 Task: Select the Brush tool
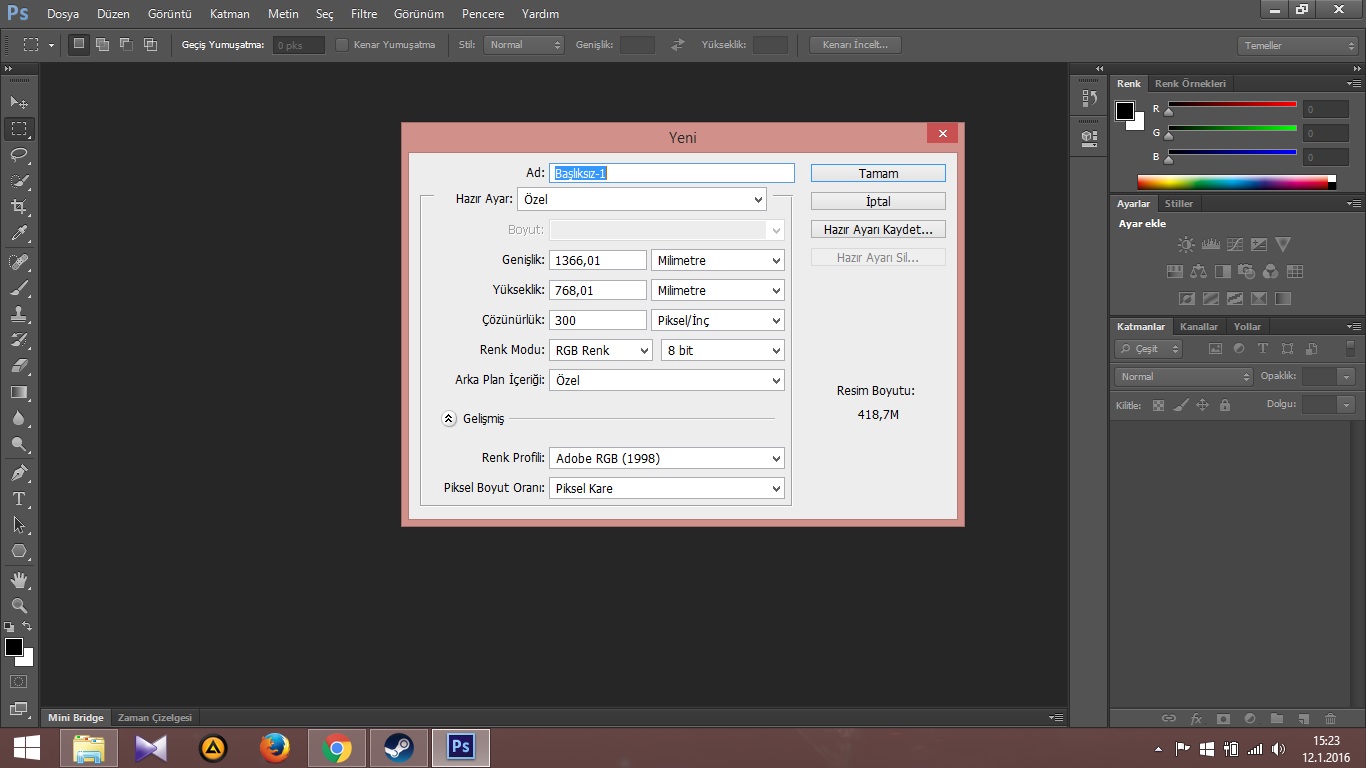click(x=19, y=288)
